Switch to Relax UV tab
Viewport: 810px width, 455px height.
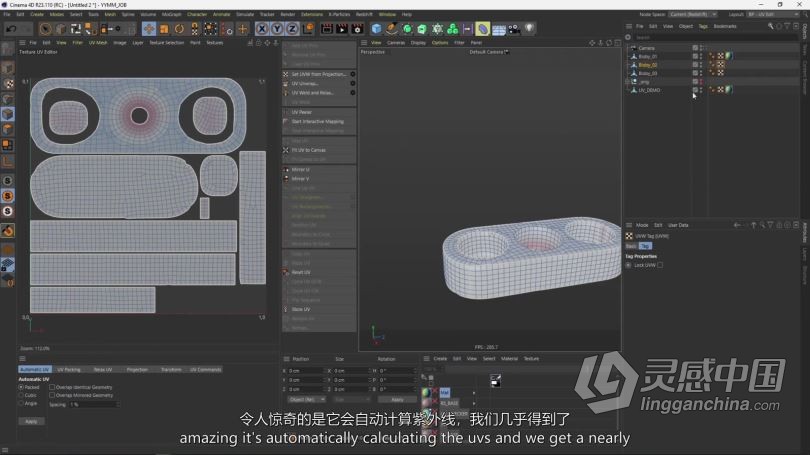point(103,370)
